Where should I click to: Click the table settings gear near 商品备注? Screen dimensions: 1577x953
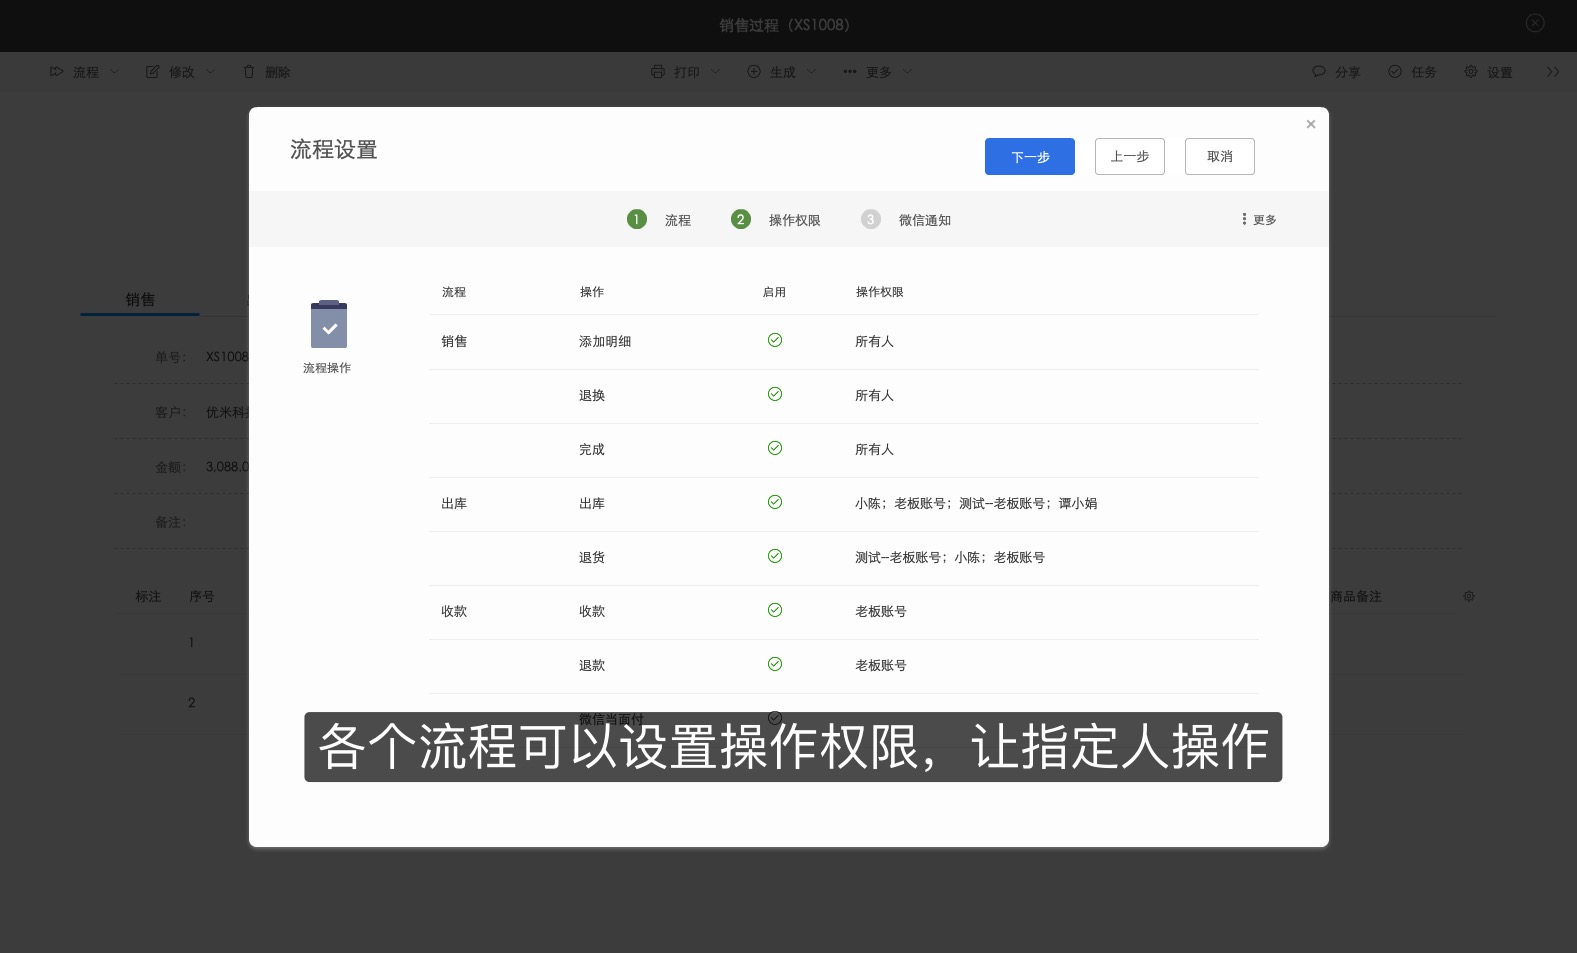[x=1469, y=596]
